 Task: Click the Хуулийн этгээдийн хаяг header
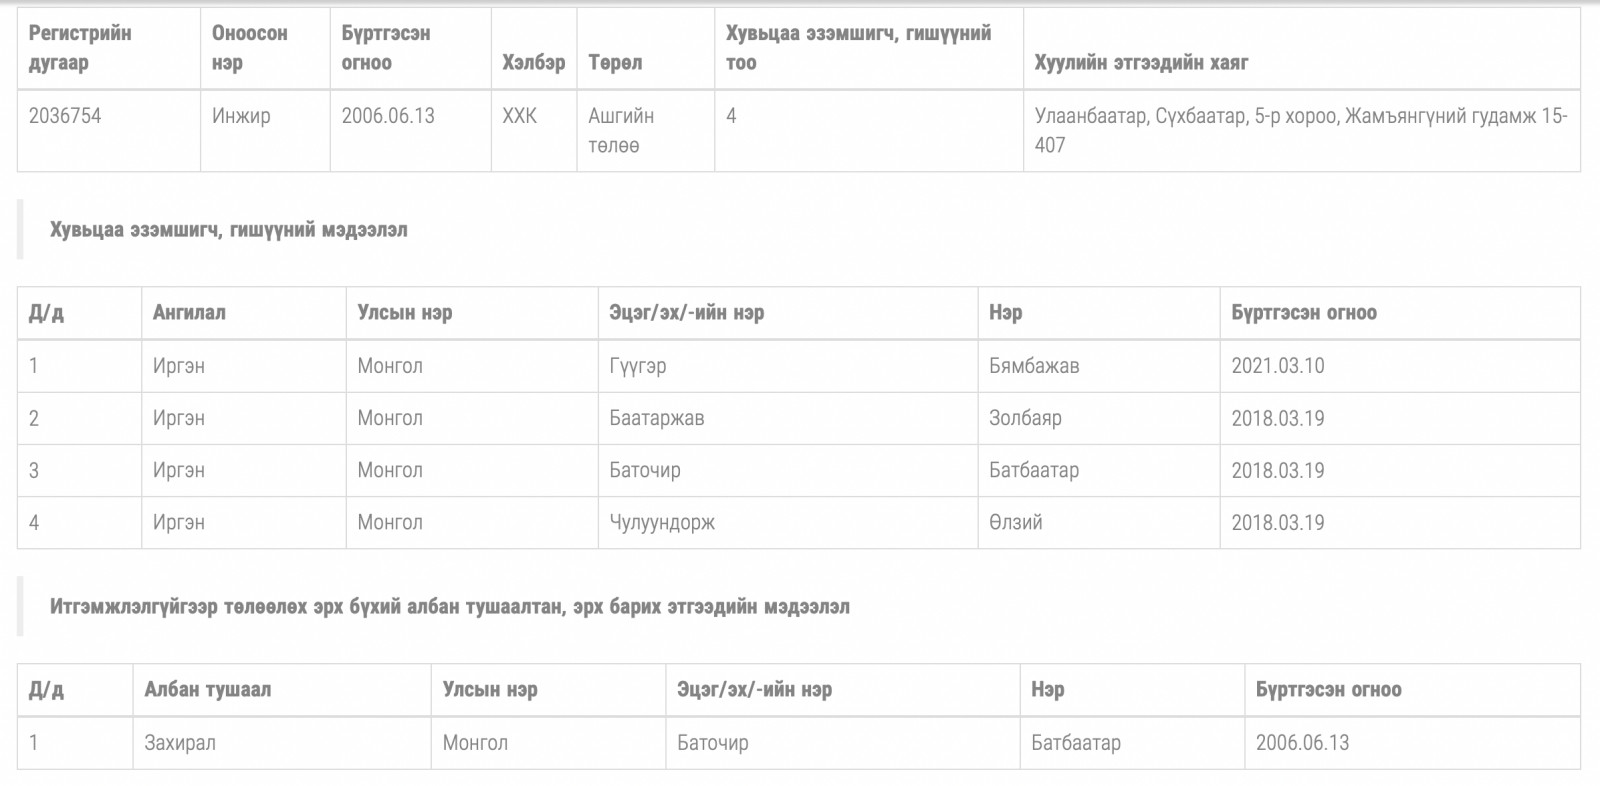pyautogui.click(x=1142, y=62)
